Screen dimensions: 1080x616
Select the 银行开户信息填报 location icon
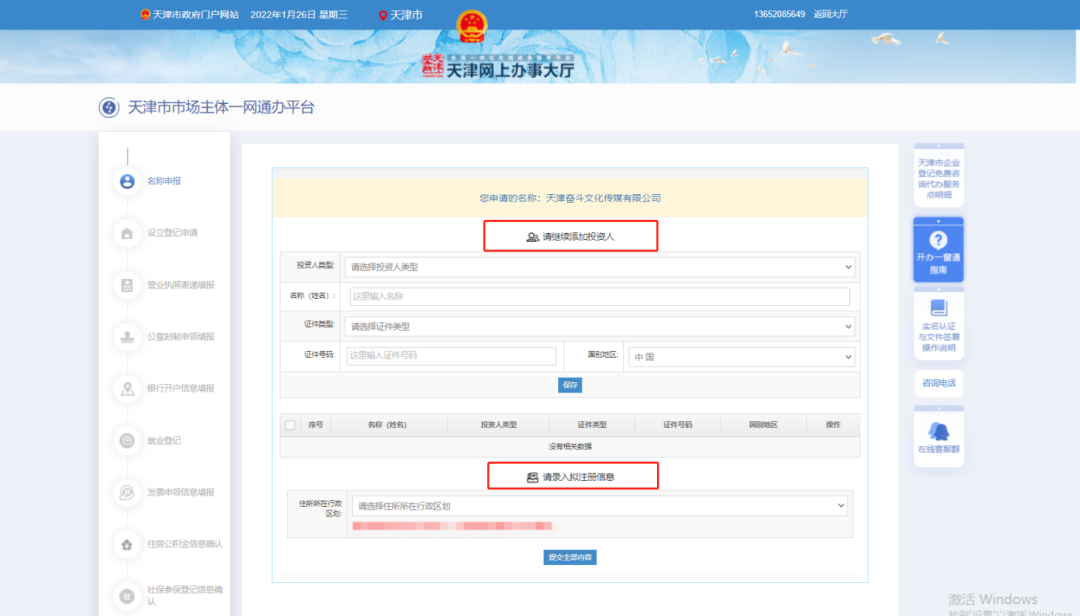point(126,389)
